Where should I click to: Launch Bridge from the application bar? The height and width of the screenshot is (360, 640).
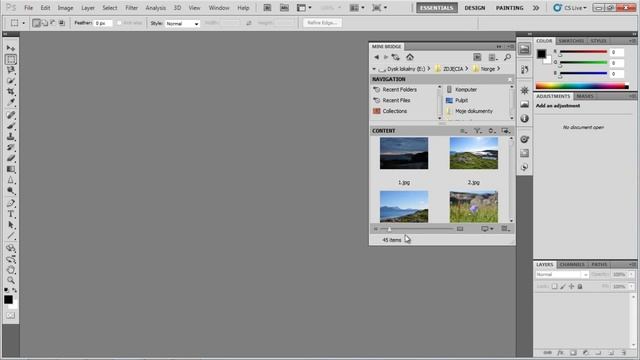pyautogui.click(x=267, y=8)
